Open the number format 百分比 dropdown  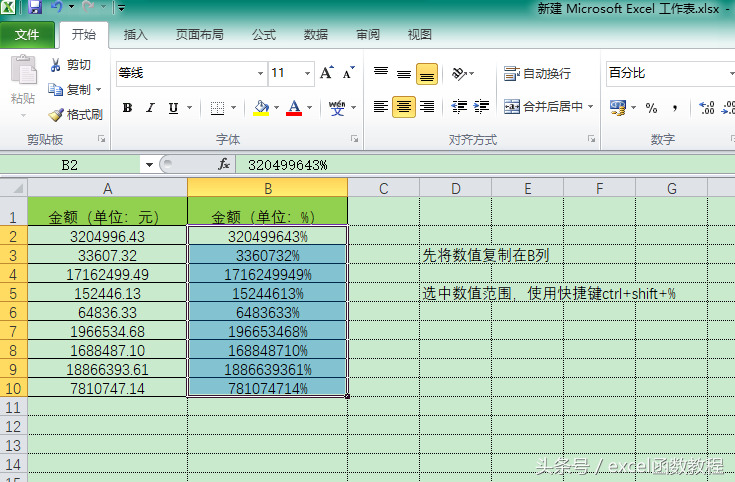[x=730, y=74]
